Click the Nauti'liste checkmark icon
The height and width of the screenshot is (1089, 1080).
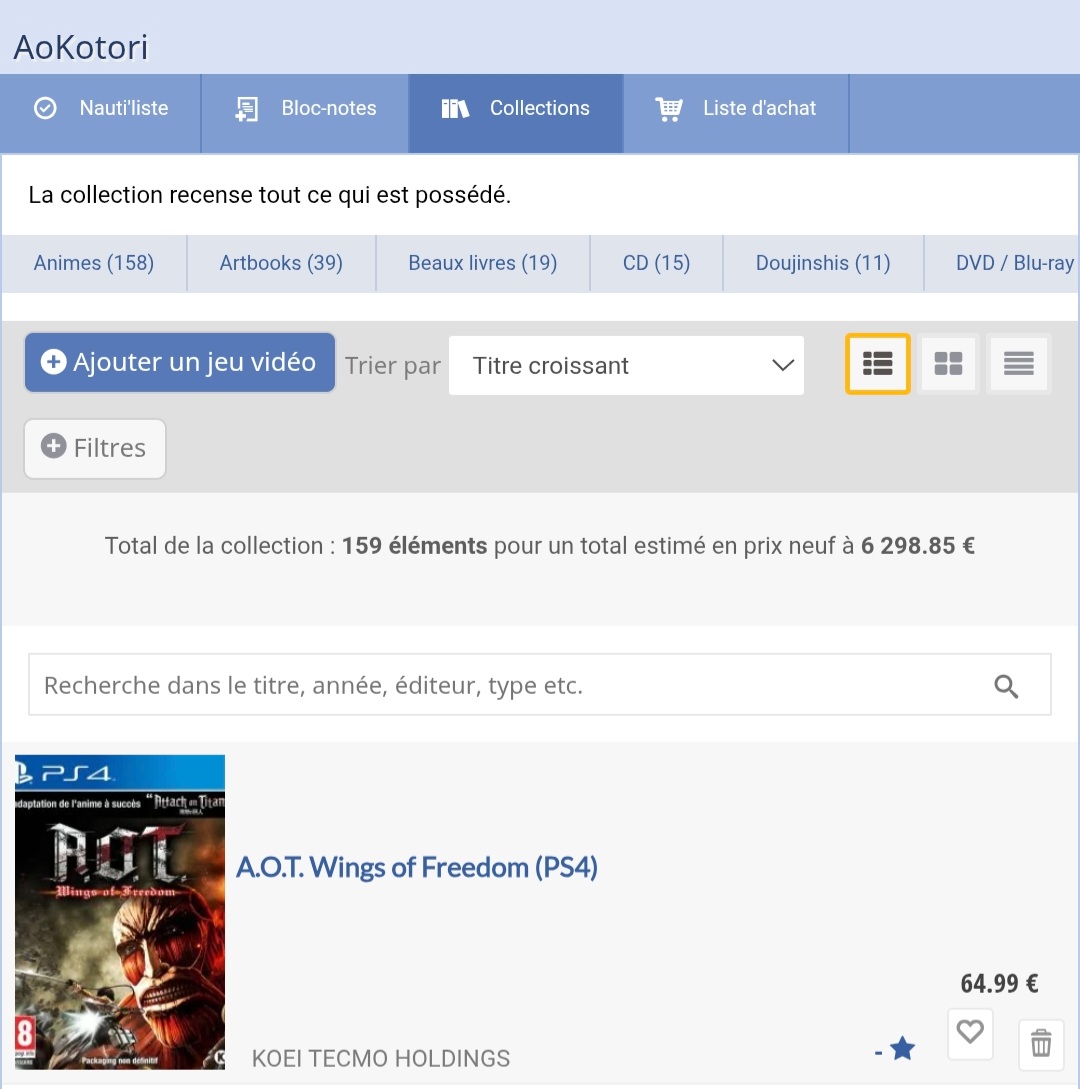[45, 108]
